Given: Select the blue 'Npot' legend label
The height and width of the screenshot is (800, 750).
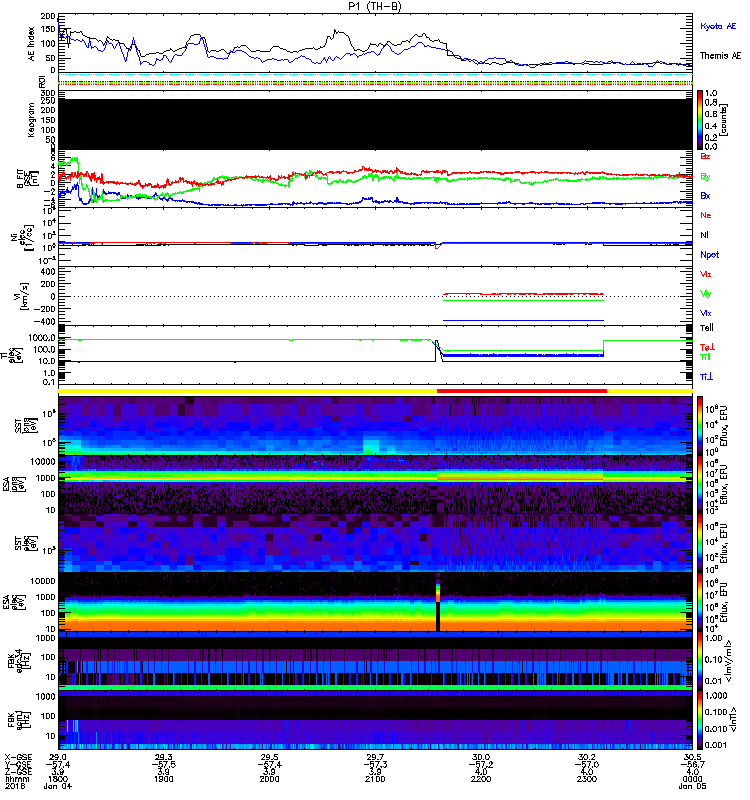Looking at the screenshot, I should (x=710, y=255).
